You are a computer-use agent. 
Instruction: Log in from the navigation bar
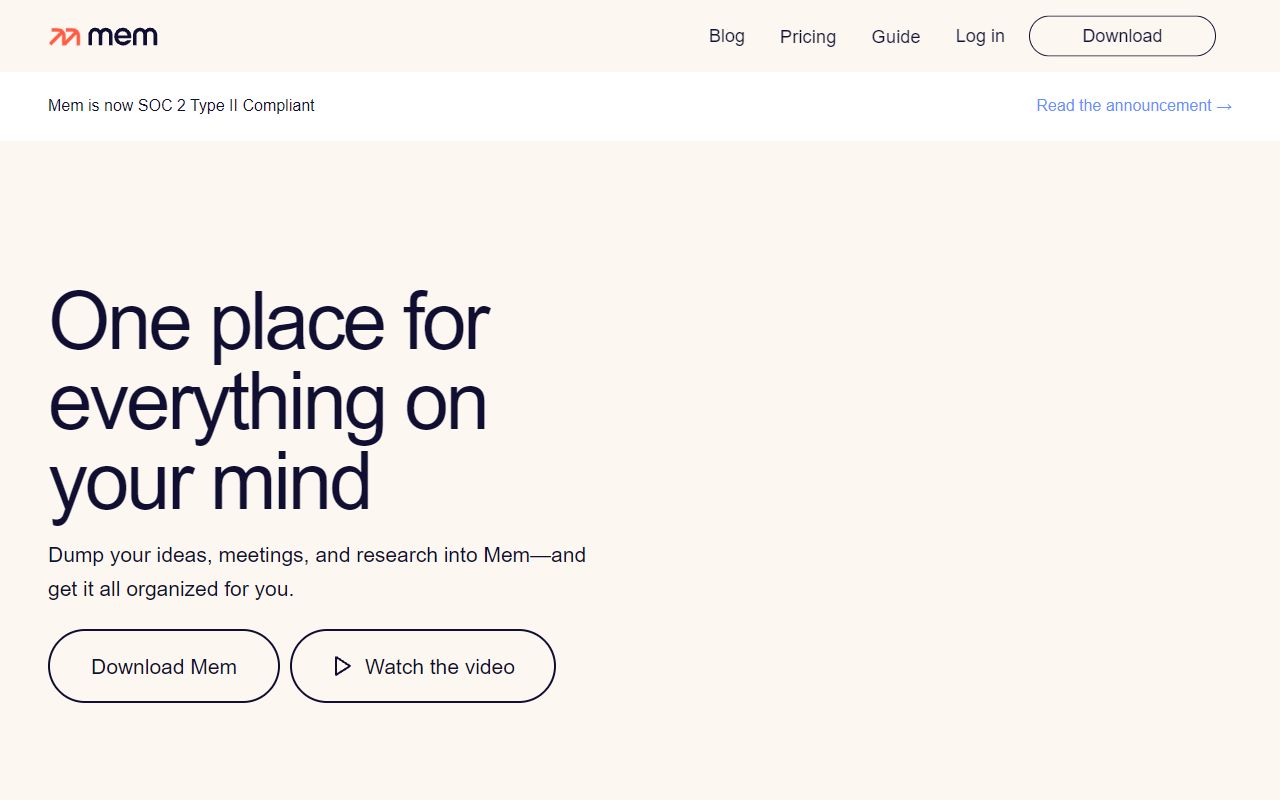[980, 36]
